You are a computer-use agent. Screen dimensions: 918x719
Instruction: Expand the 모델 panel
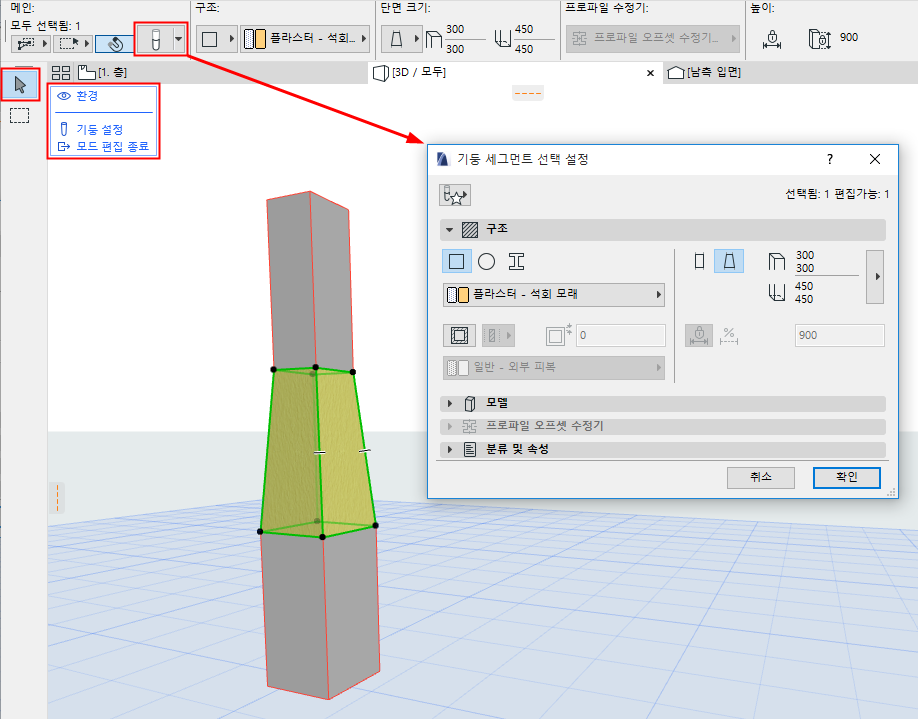[450, 403]
